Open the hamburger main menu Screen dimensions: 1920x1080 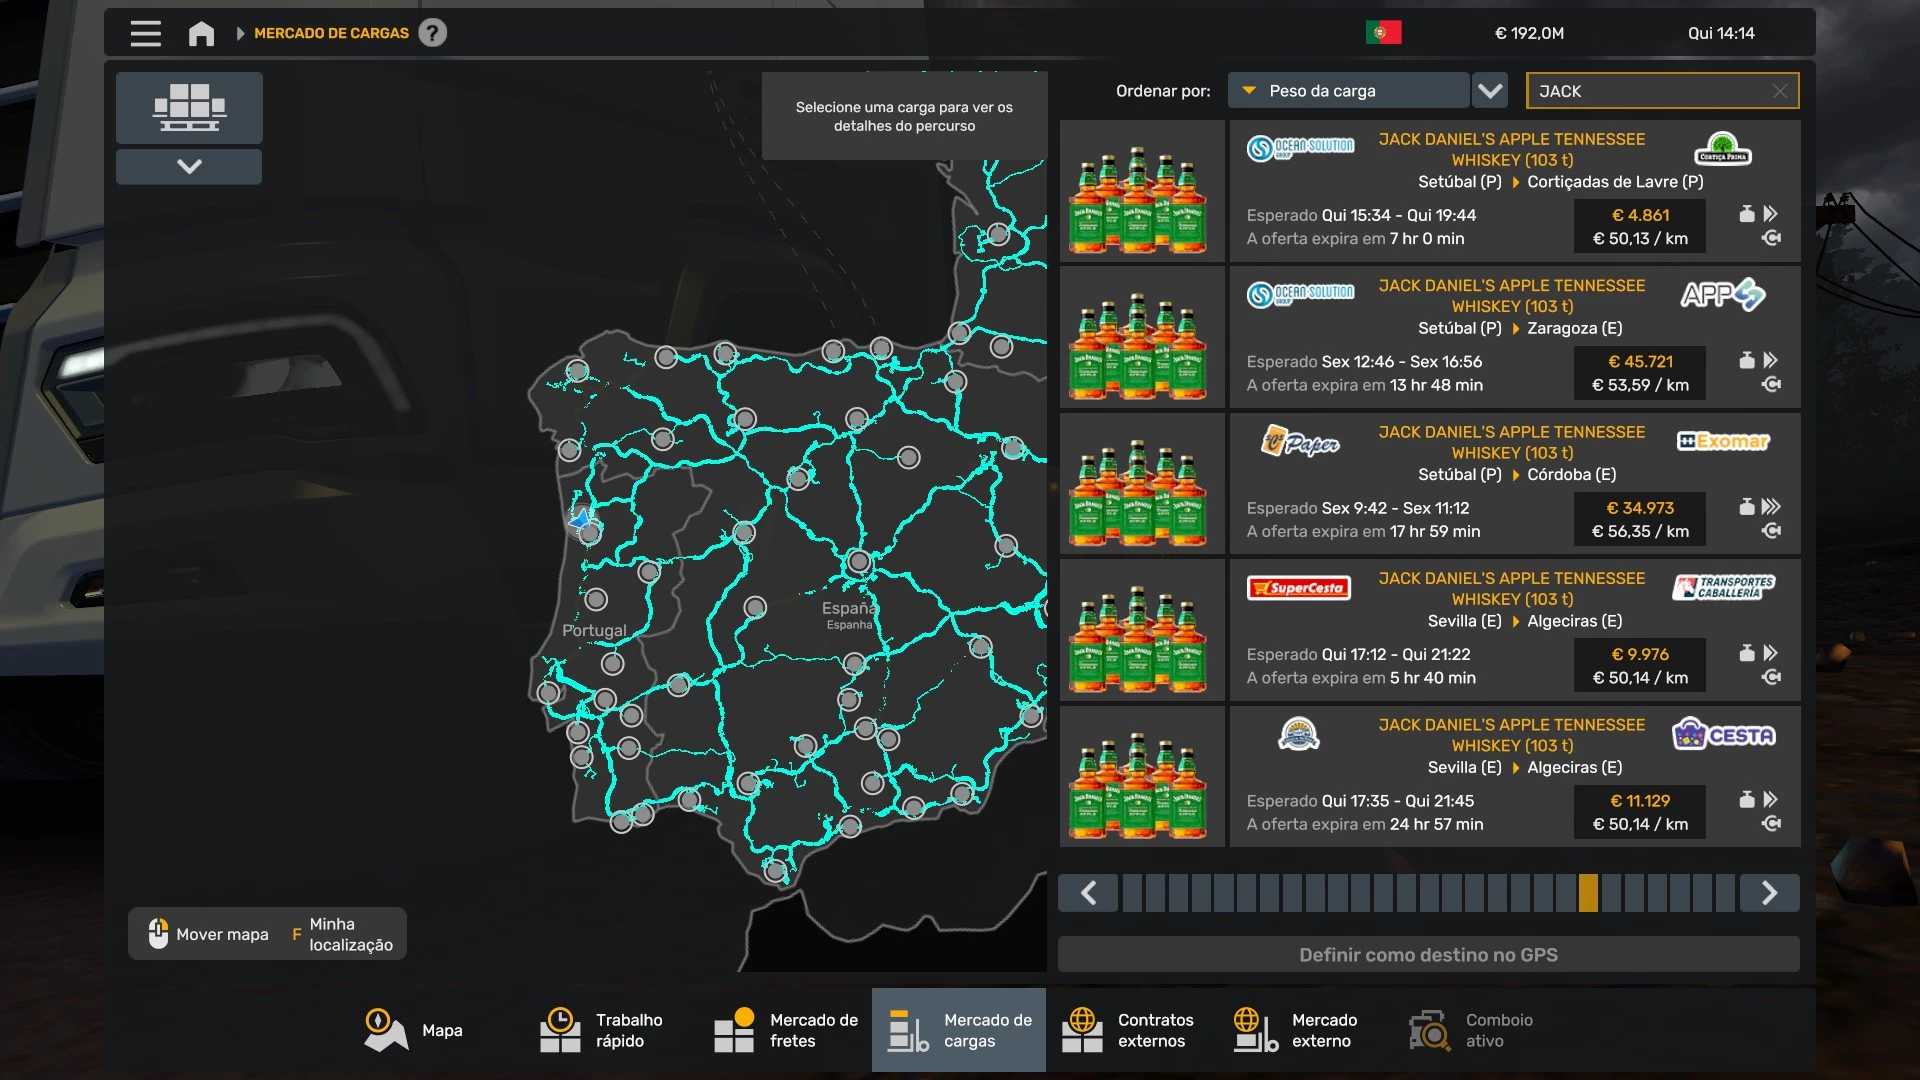145,33
